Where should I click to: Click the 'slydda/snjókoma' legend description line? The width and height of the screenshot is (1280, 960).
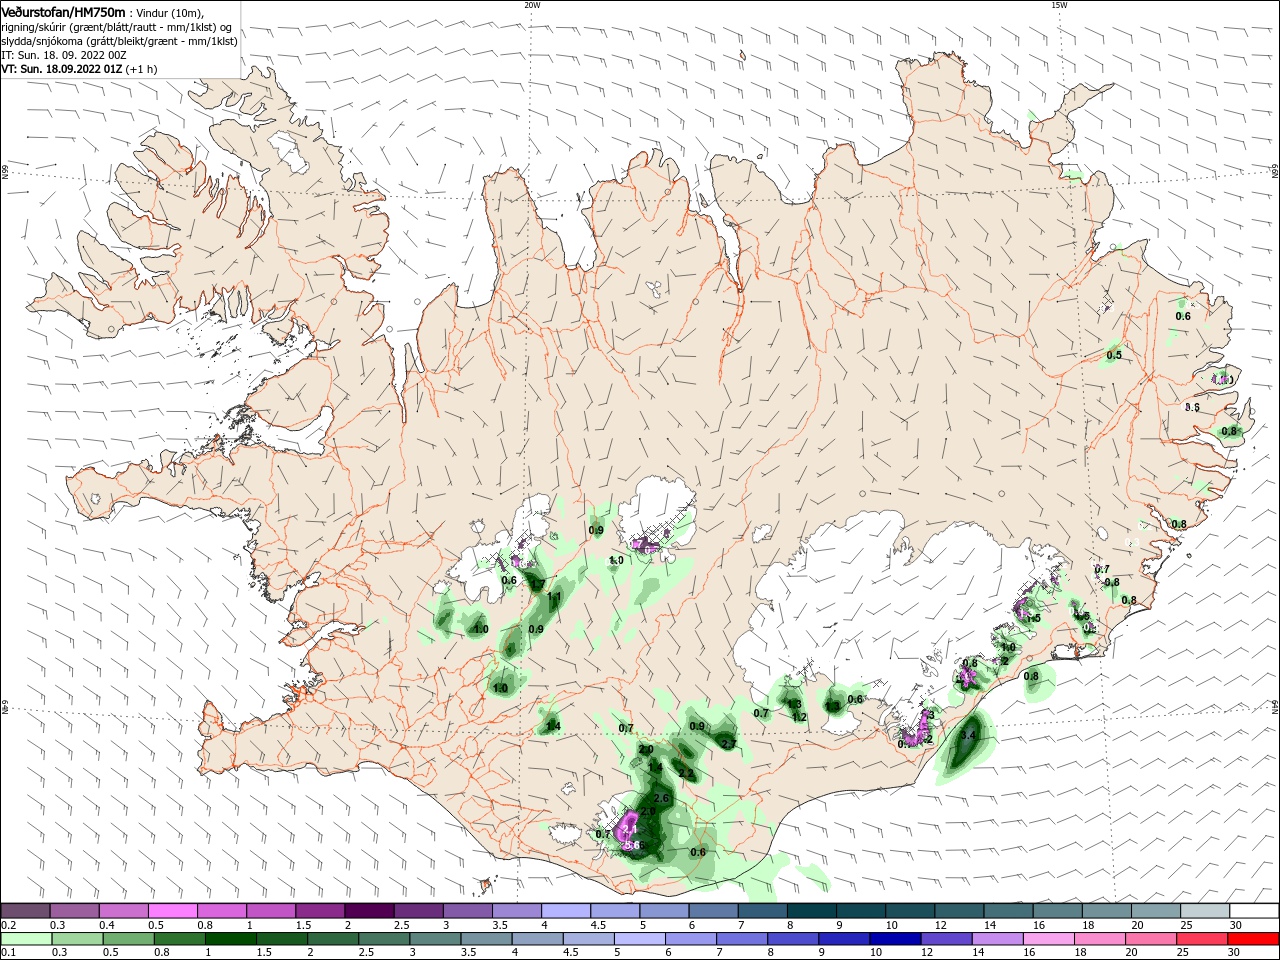[x=119, y=41]
